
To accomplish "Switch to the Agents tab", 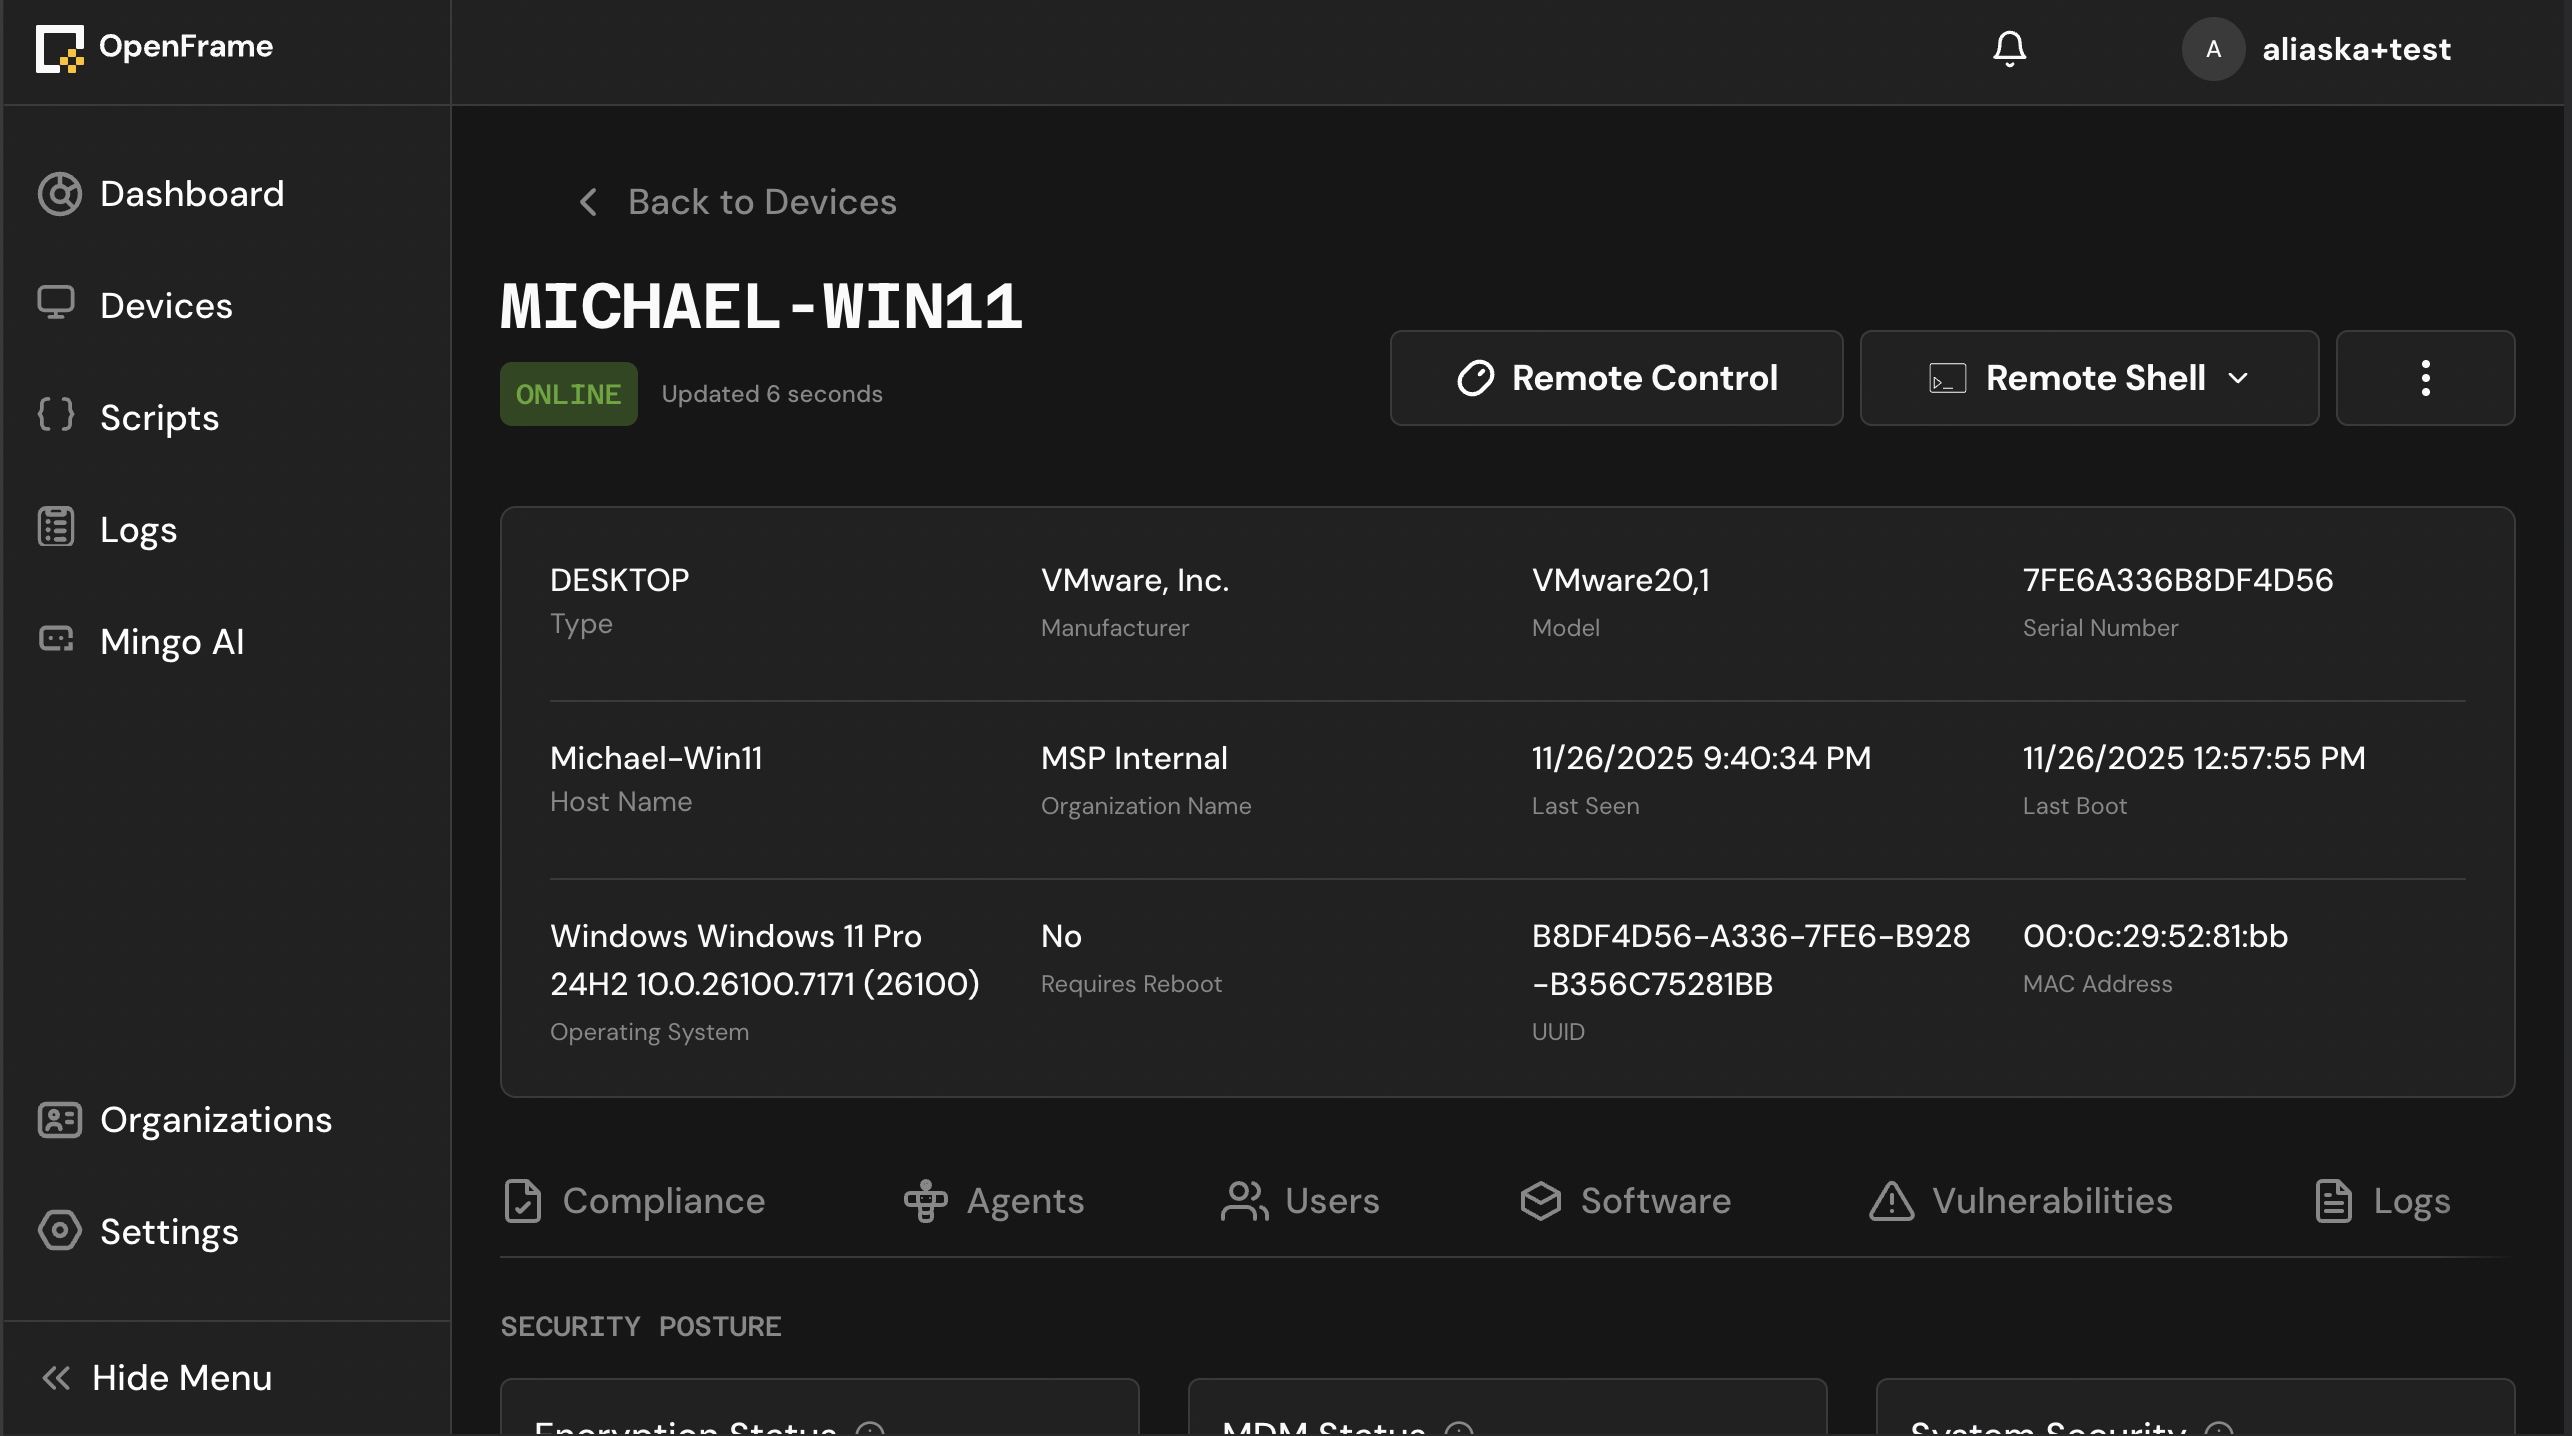I will click(x=994, y=1201).
